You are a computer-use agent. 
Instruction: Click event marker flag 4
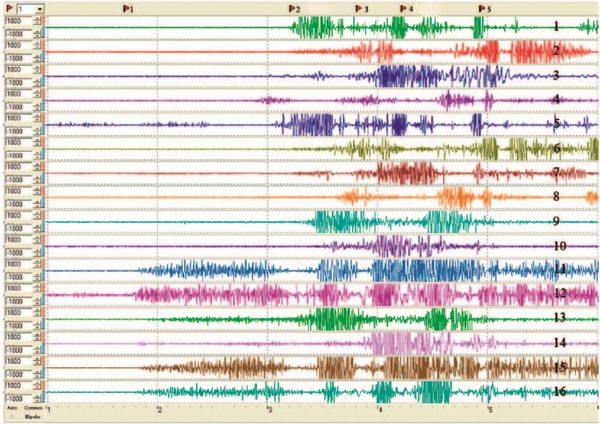(403, 7)
